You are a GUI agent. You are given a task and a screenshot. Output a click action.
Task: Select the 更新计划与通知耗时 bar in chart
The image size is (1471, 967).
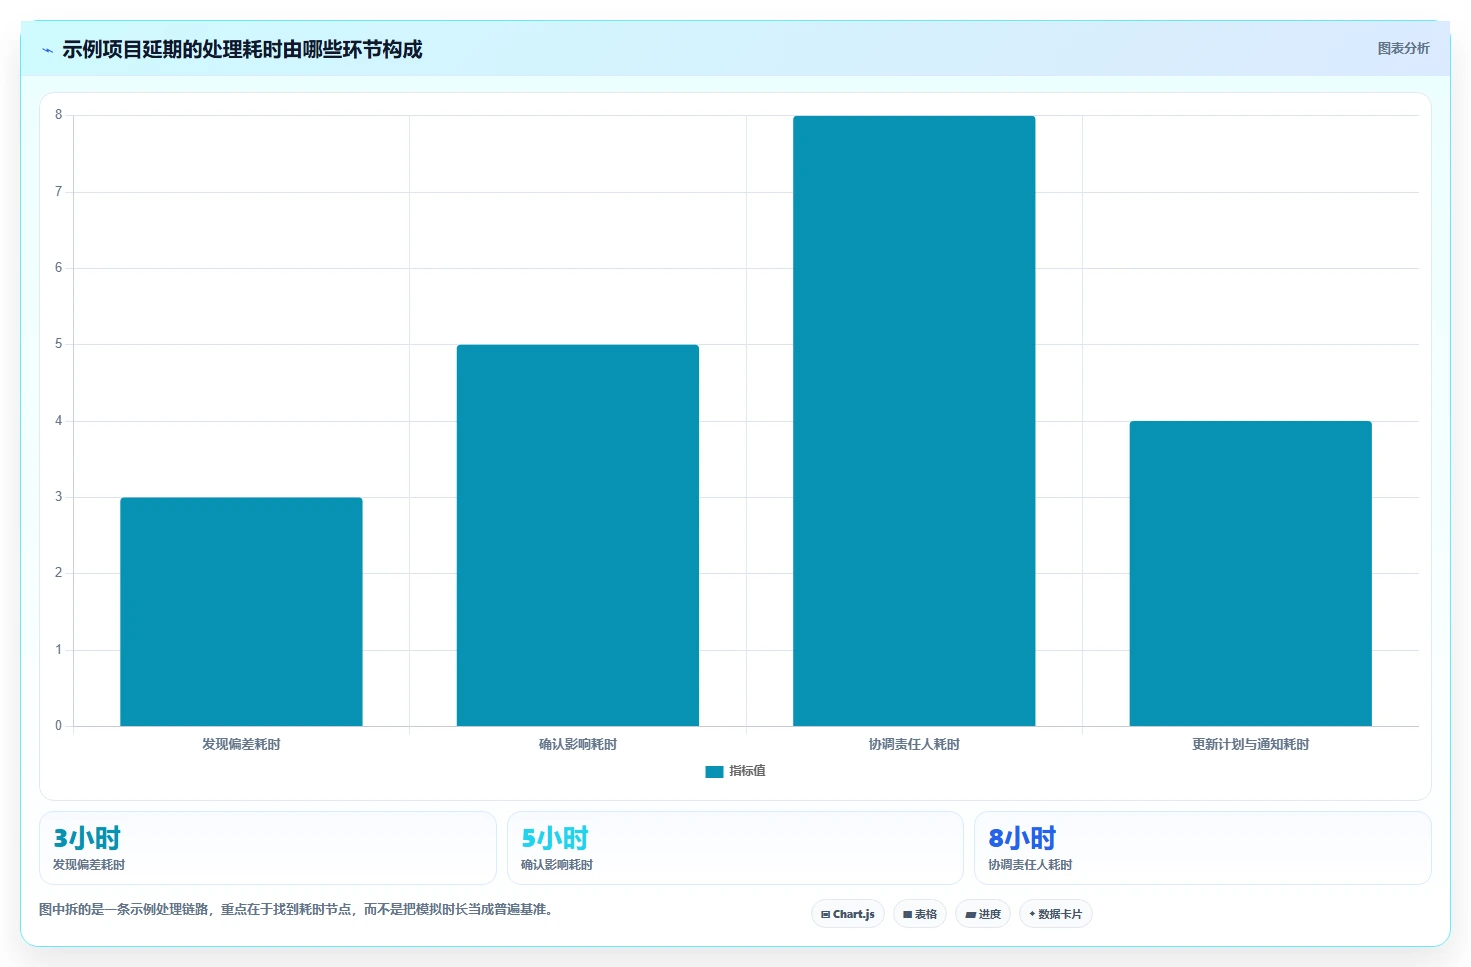[1251, 574]
